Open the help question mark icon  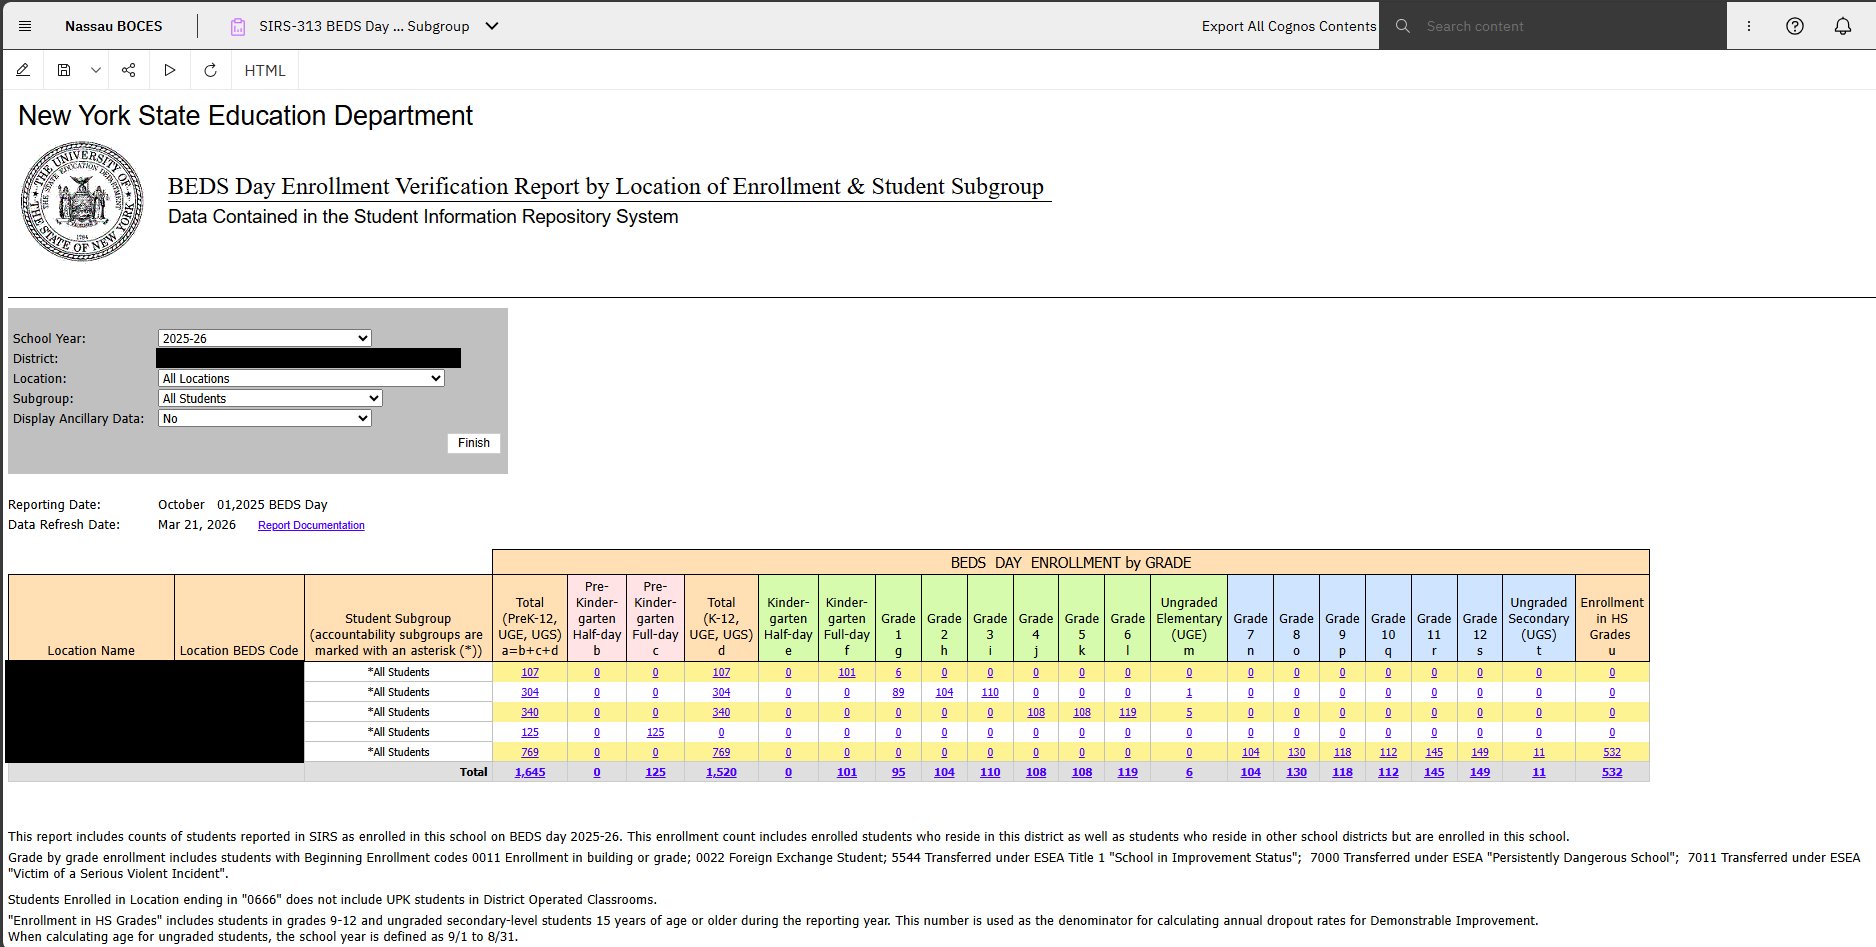click(1795, 26)
